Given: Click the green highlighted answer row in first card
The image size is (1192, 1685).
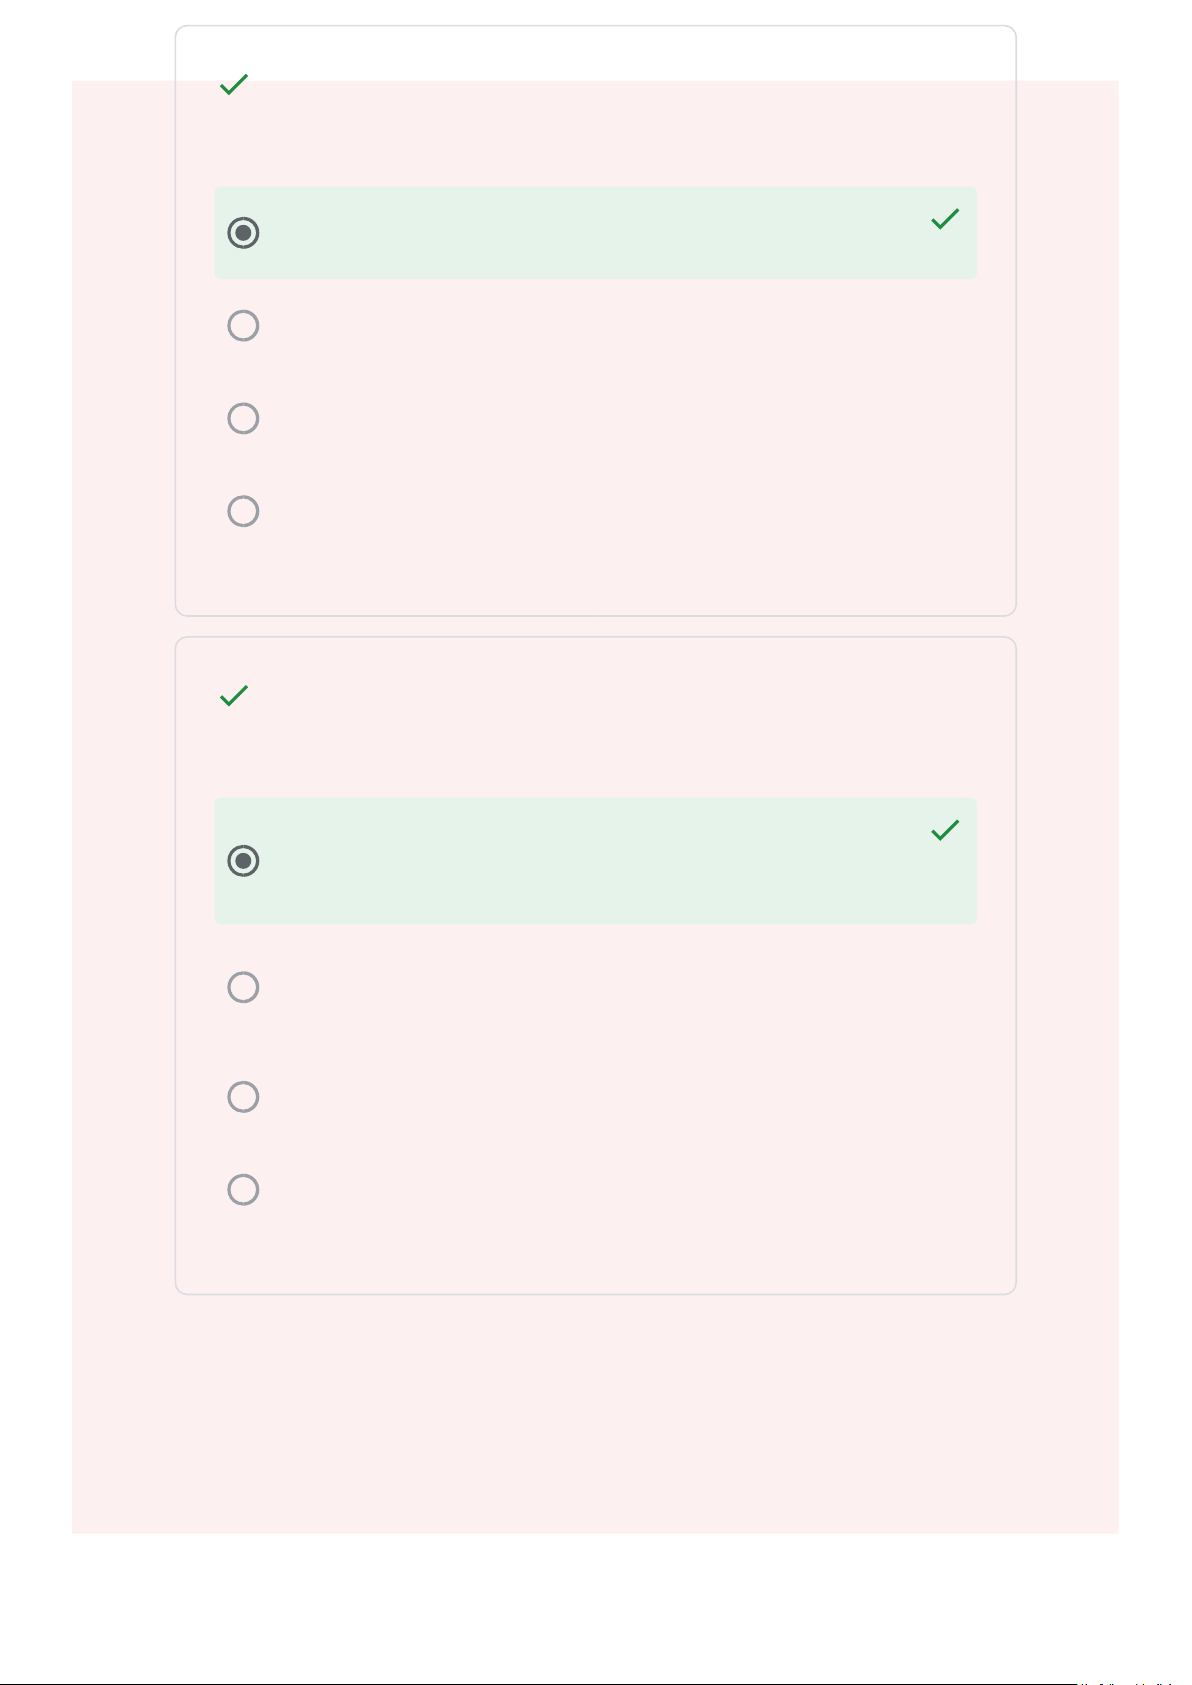Looking at the screenshot, I should 595,233.
